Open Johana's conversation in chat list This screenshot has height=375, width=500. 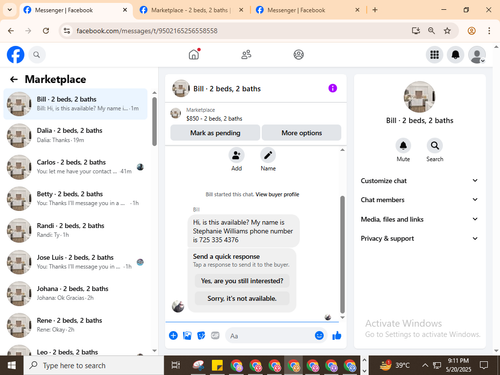(x=75, y=293)
